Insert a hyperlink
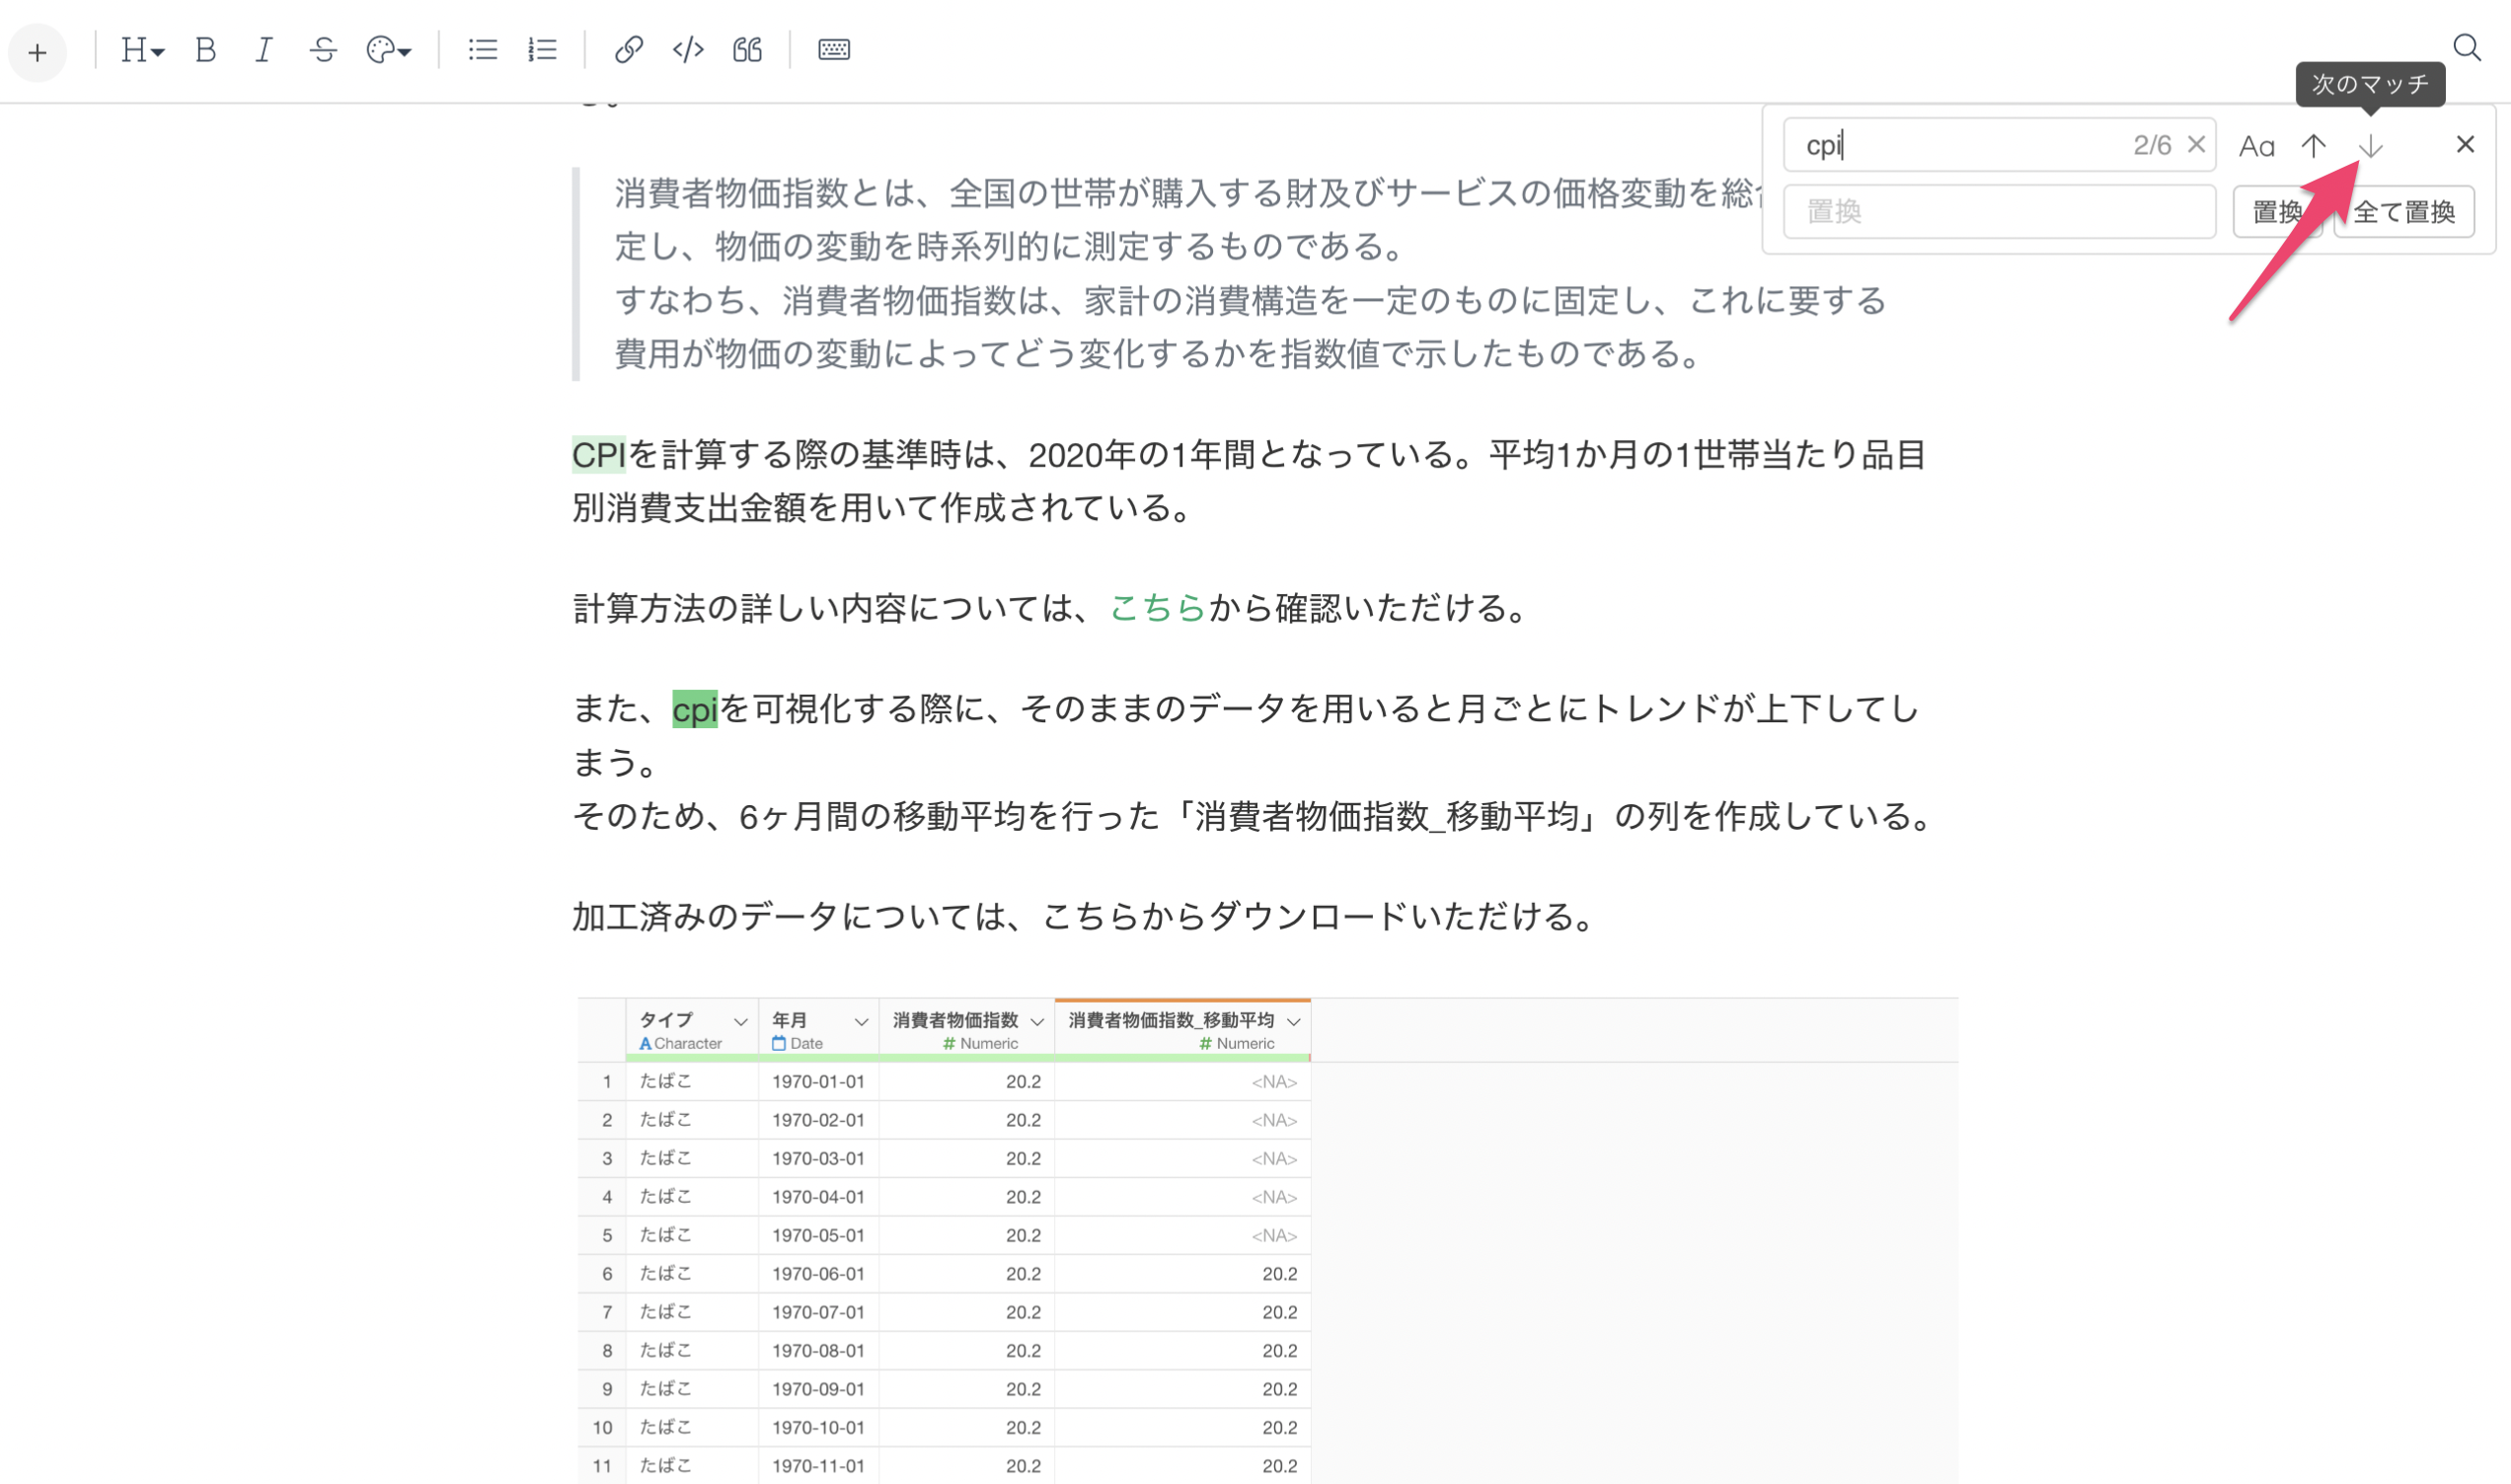Screen dimensions: 2511x1484 [628, 50]
